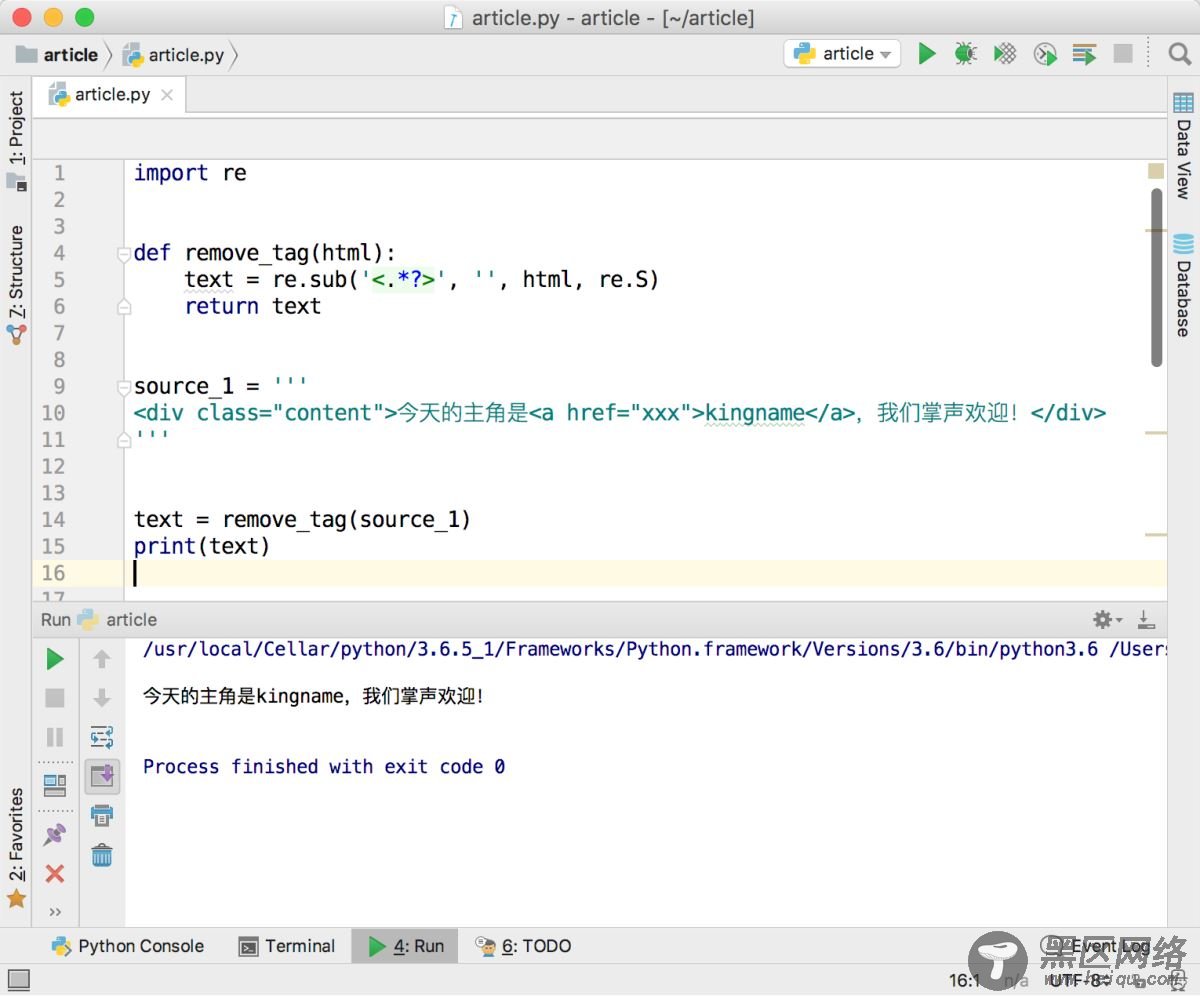Clear console output with the trash icon
This screenshot has height=996, width=1200.
point(102,855)
